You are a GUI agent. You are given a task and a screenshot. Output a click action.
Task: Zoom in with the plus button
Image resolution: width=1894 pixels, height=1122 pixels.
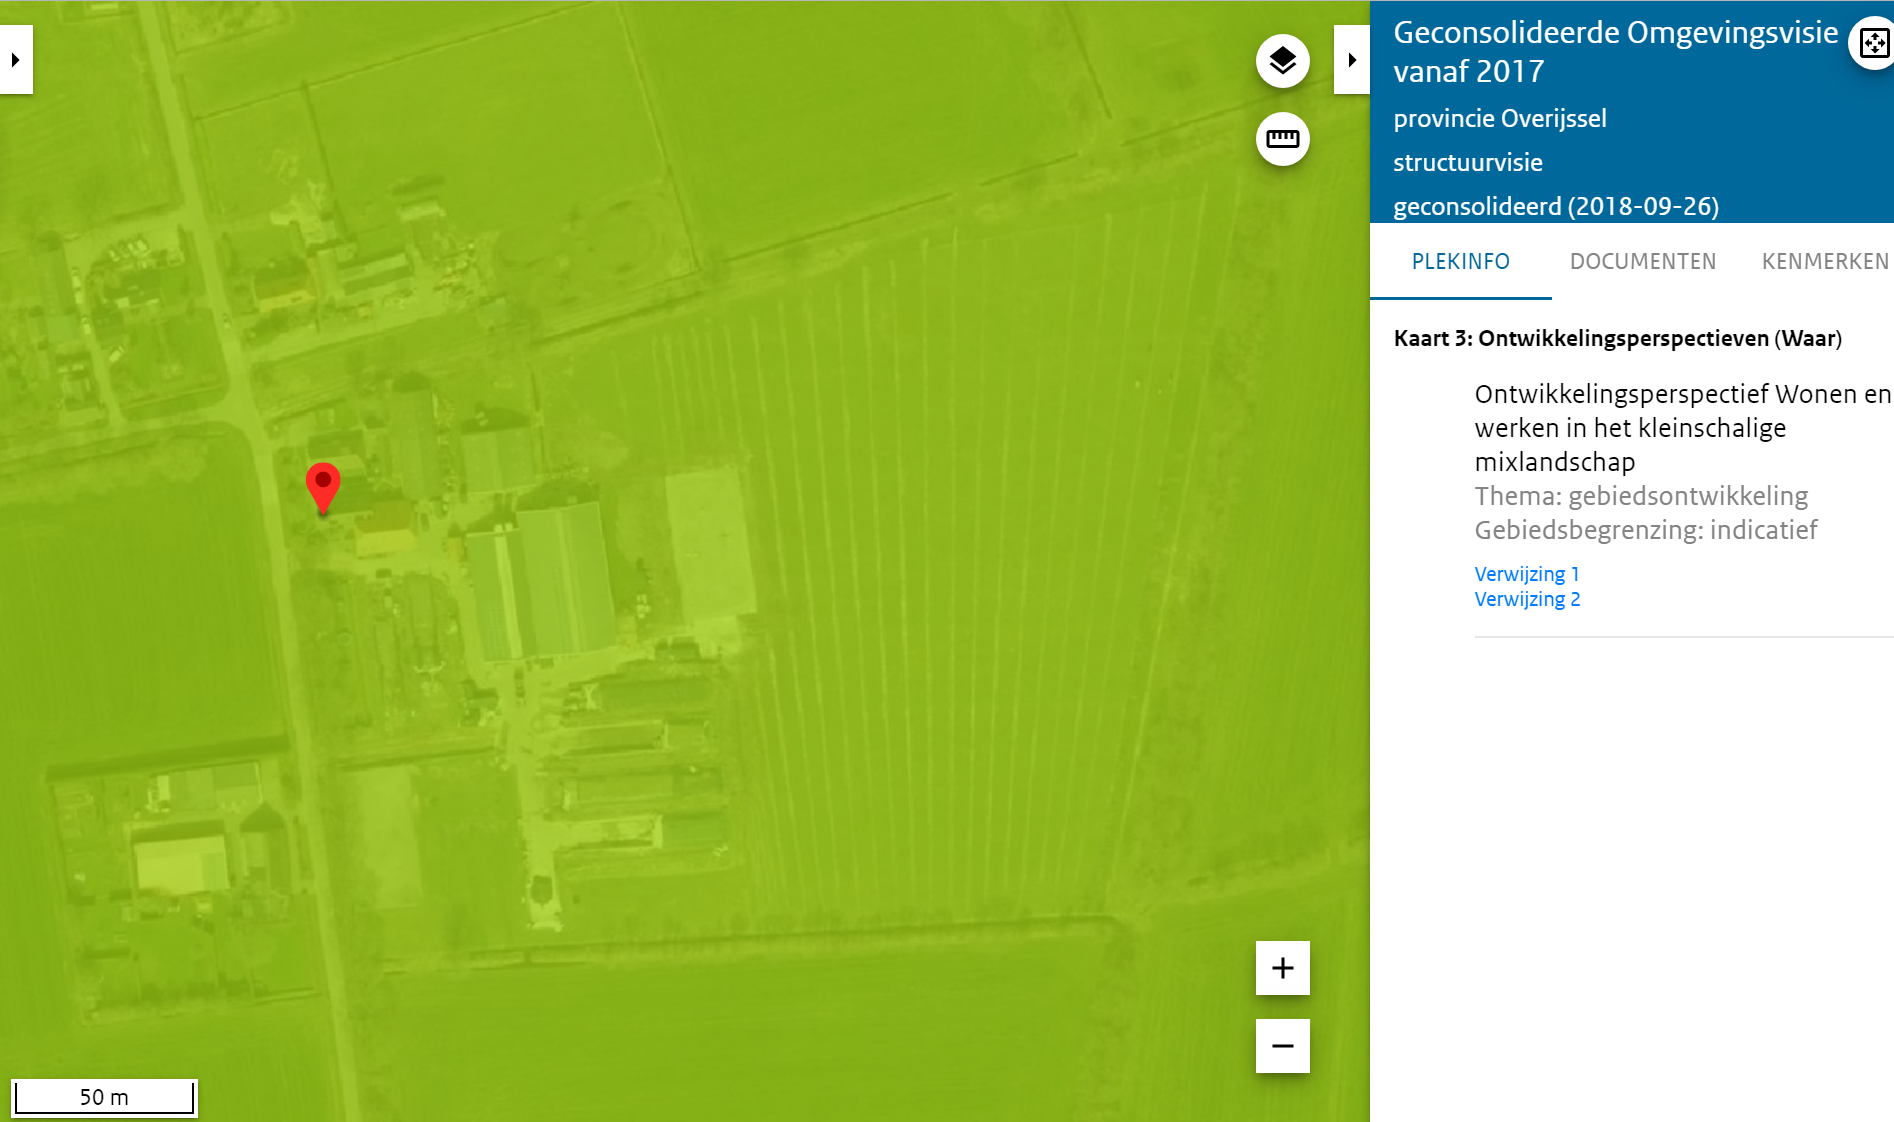[x=1283, y=968]
